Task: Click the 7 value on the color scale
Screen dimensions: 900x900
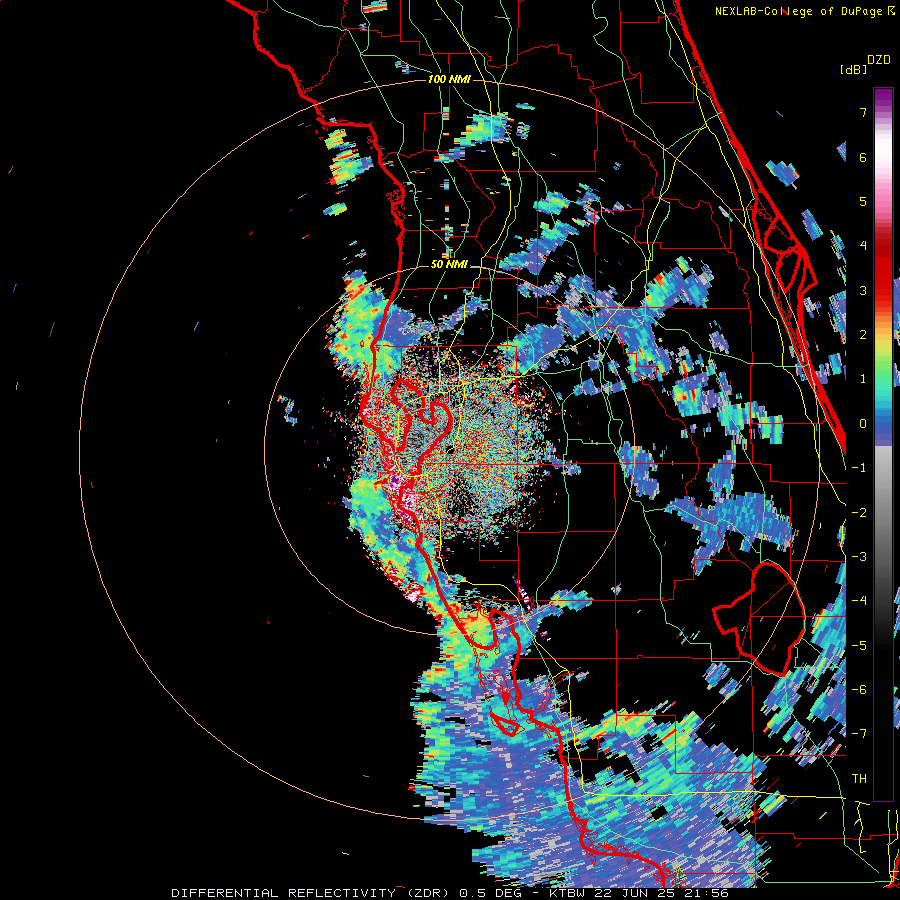Action: point(863,112)
